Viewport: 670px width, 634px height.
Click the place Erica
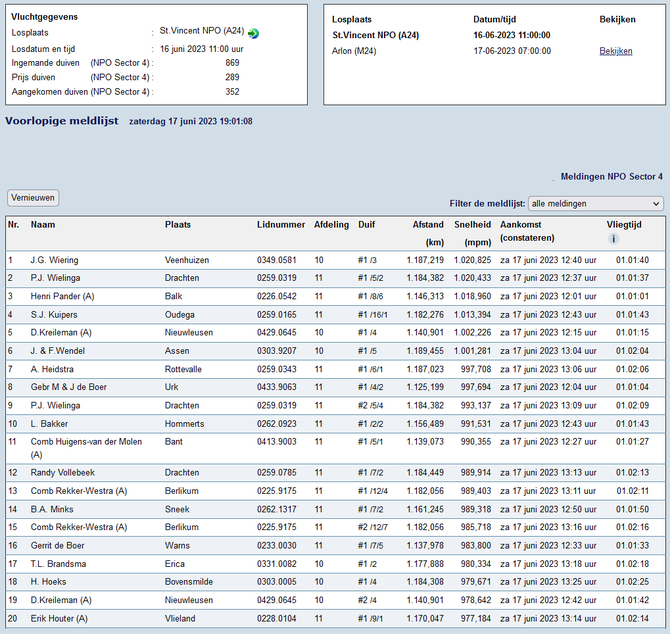pos(175,564)
